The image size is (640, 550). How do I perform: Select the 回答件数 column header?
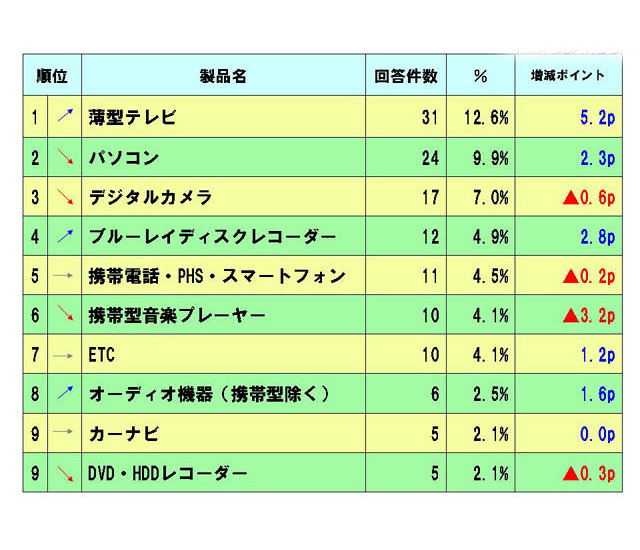point(406,76)
